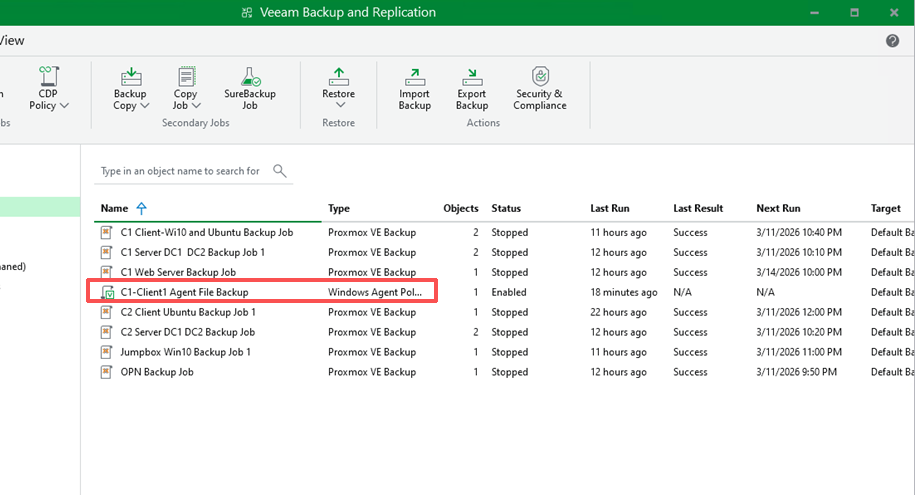The width and height of the screenshot is (915, 495).
Task: Expand the Backup Copy dropdown arrow
Action: [x=145, y=106]
